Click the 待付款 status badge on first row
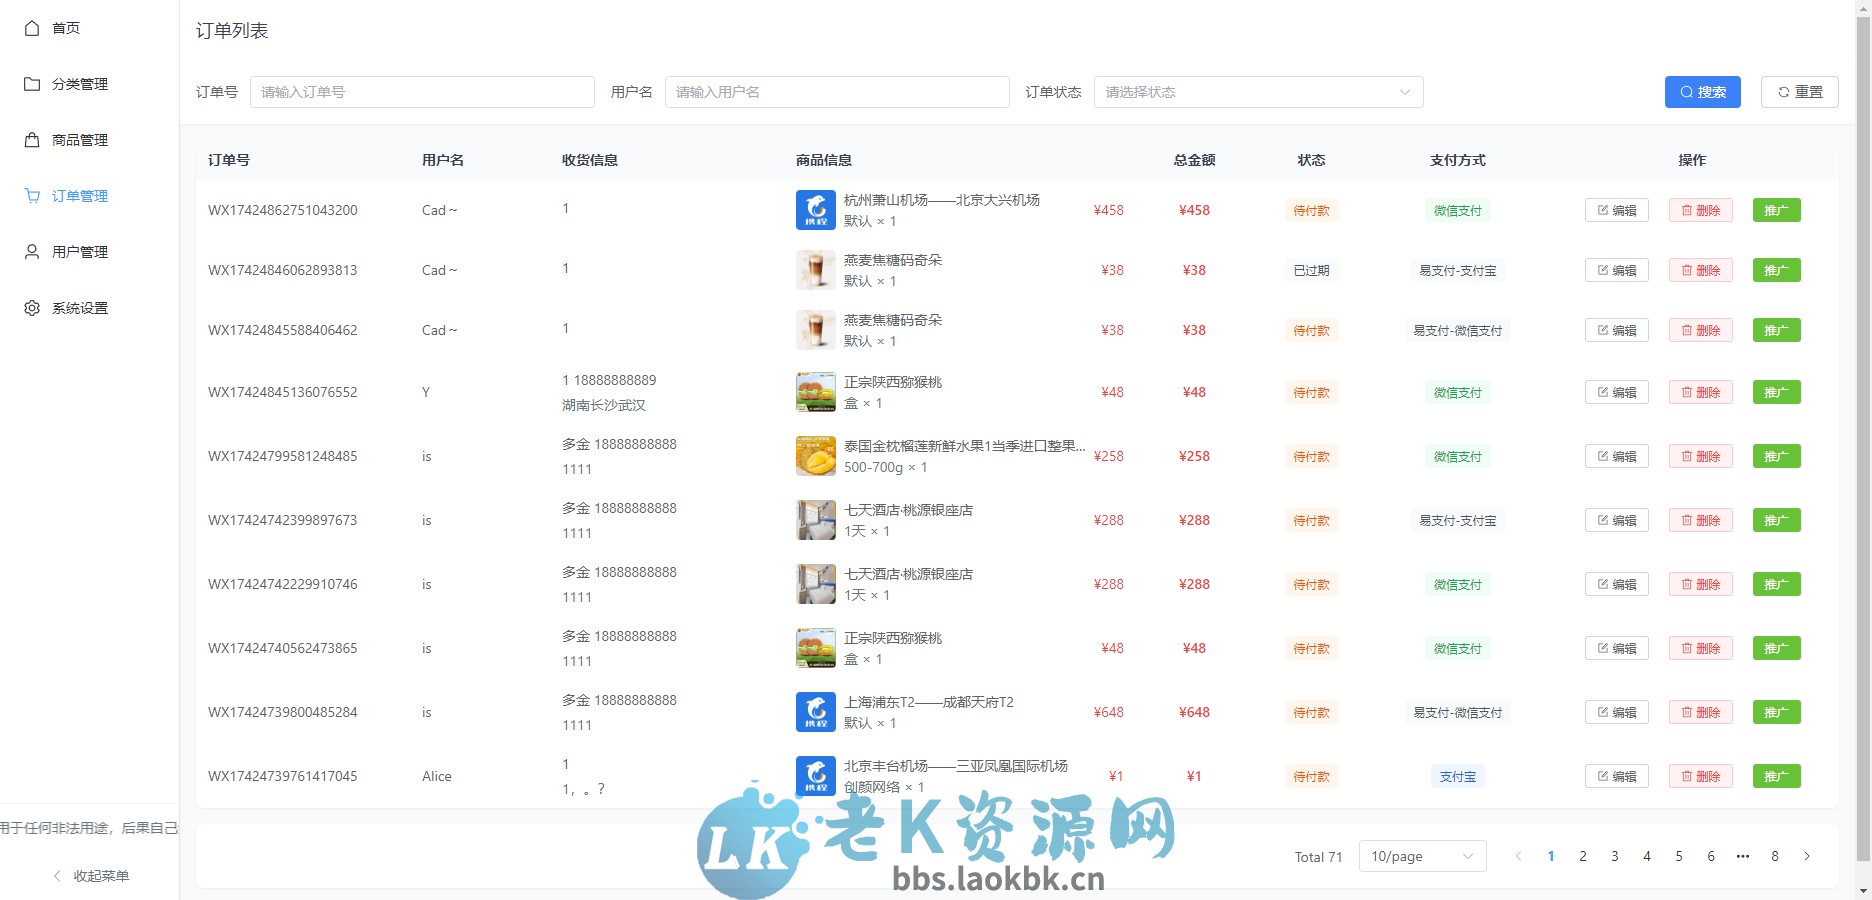 tap(1311, 210)
